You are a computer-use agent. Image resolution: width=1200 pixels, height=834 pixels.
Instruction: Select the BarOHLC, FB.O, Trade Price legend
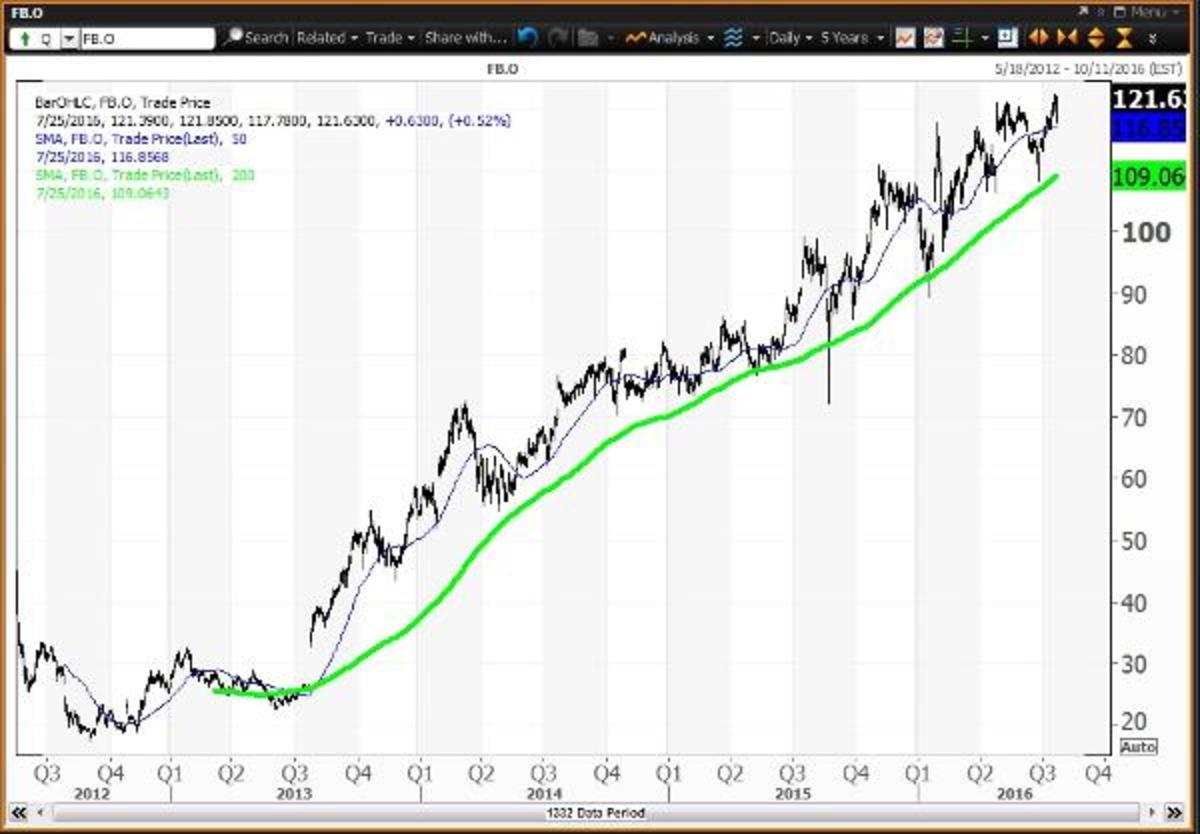(x=124, y=102)
